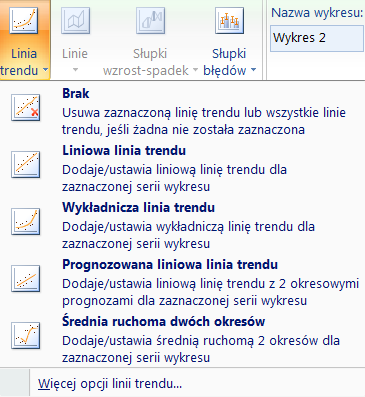Click the Słupki wzrost-spadek icon
This screenshot has height=397, width=365.
(150, 21)
